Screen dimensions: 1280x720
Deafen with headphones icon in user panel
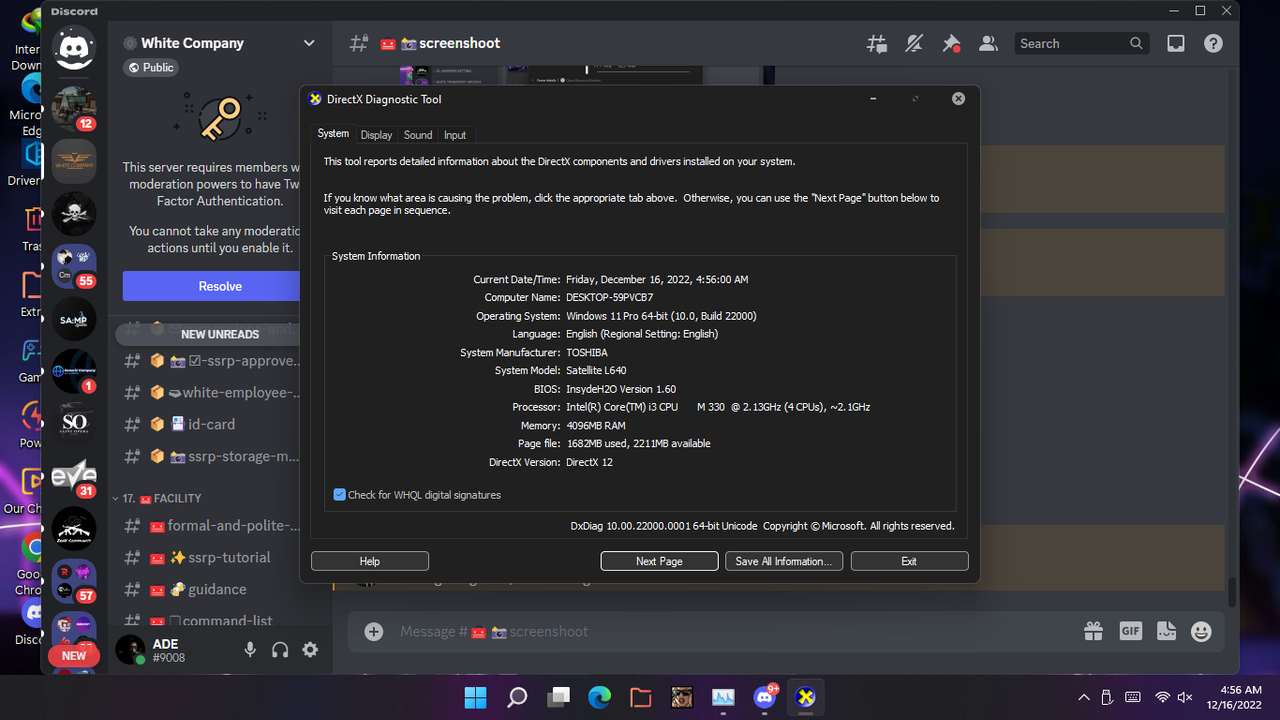click(x=280, y=650)
